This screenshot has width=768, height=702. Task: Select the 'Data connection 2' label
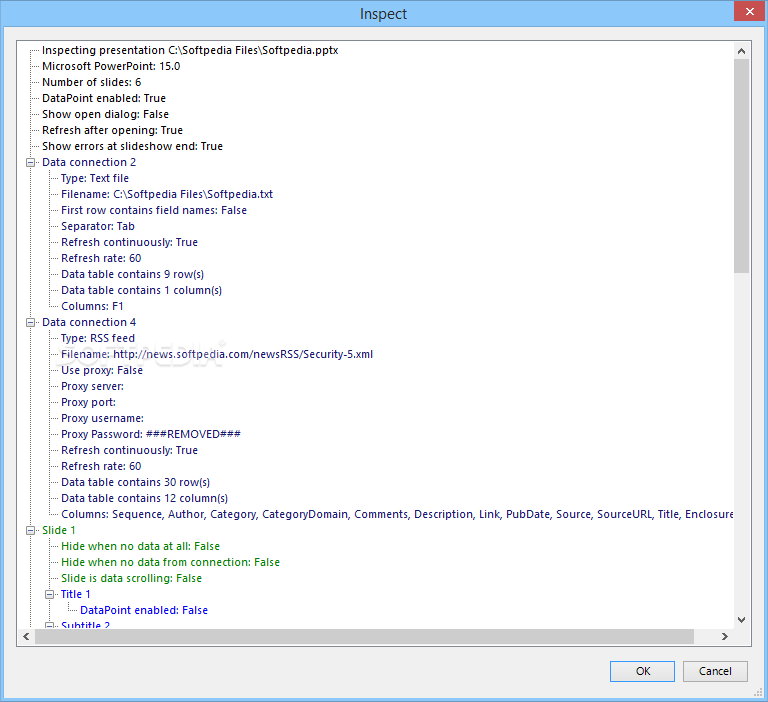tap(89, 163)
